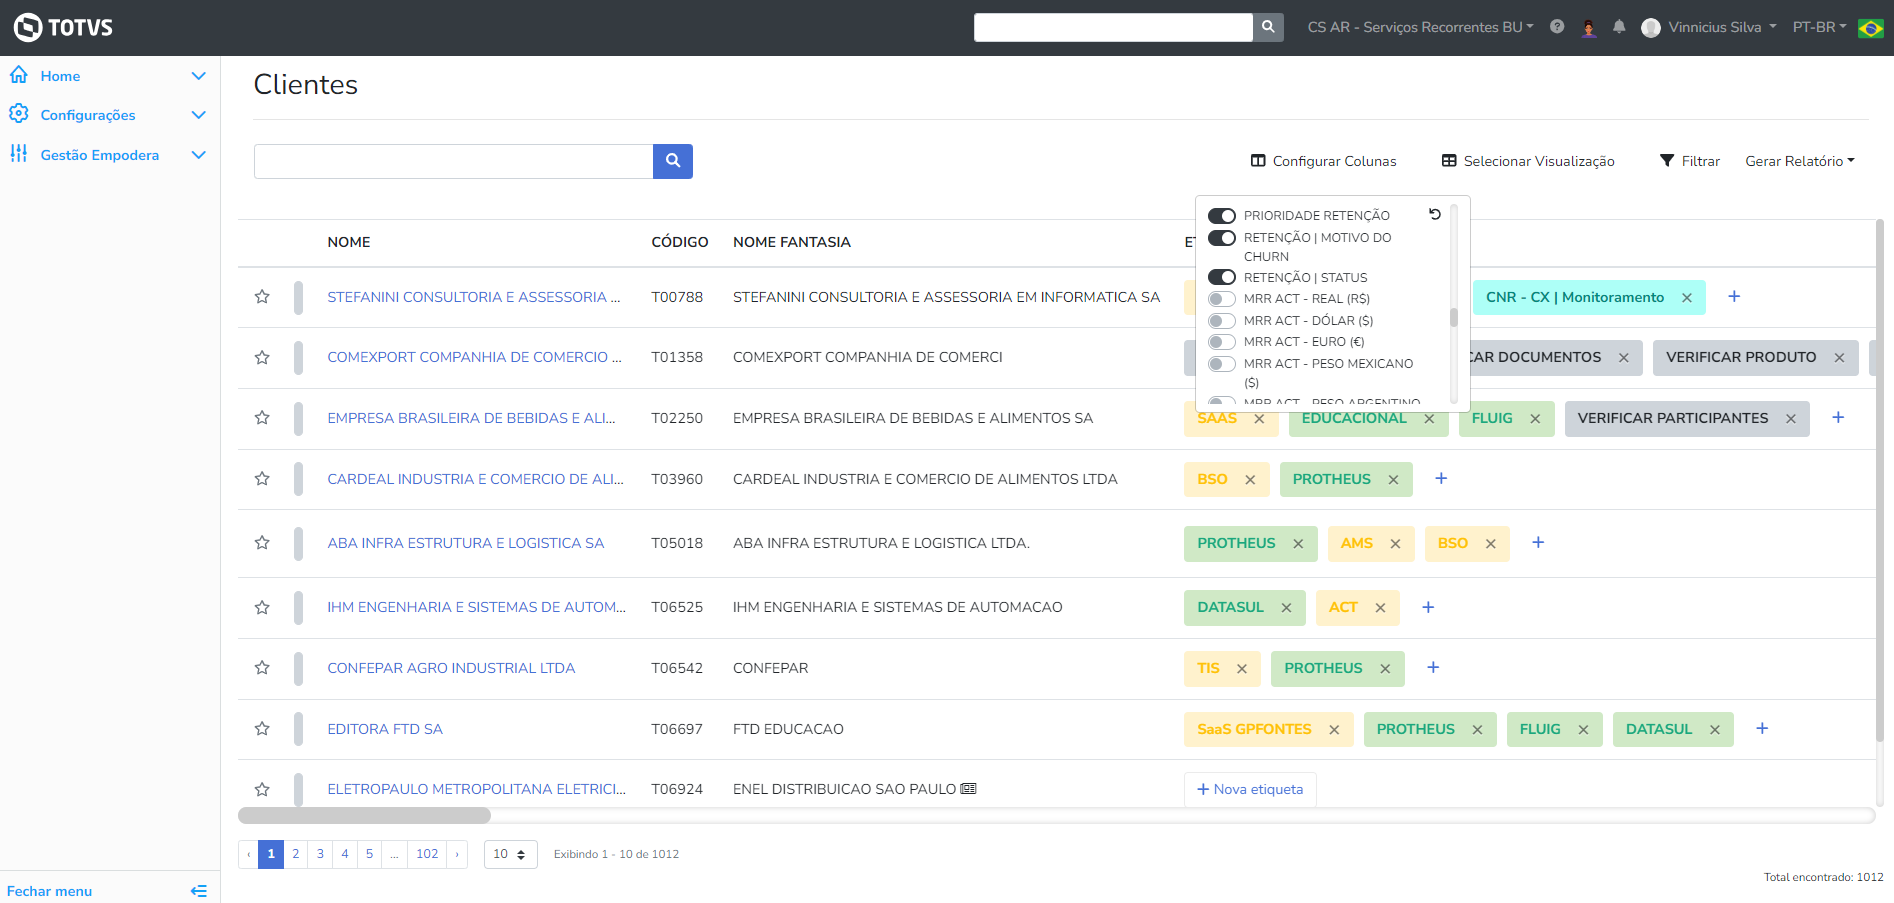The width and height of the screenshot is (1894, 903).
Task: Open the rows-per-page selector showing 10
Action: pos(510,854)
